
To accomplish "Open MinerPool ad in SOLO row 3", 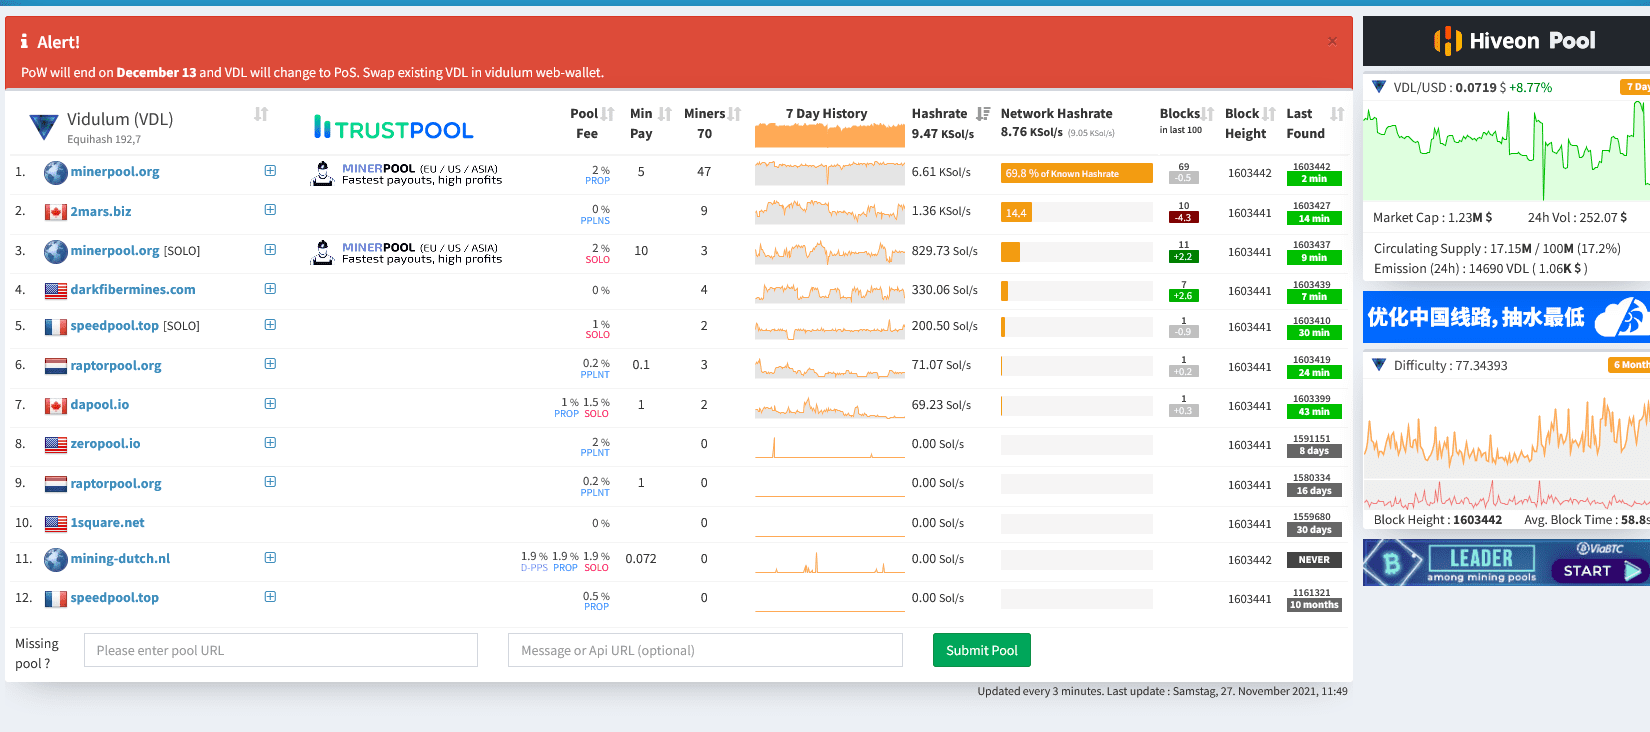I will (x=407, y=252).
